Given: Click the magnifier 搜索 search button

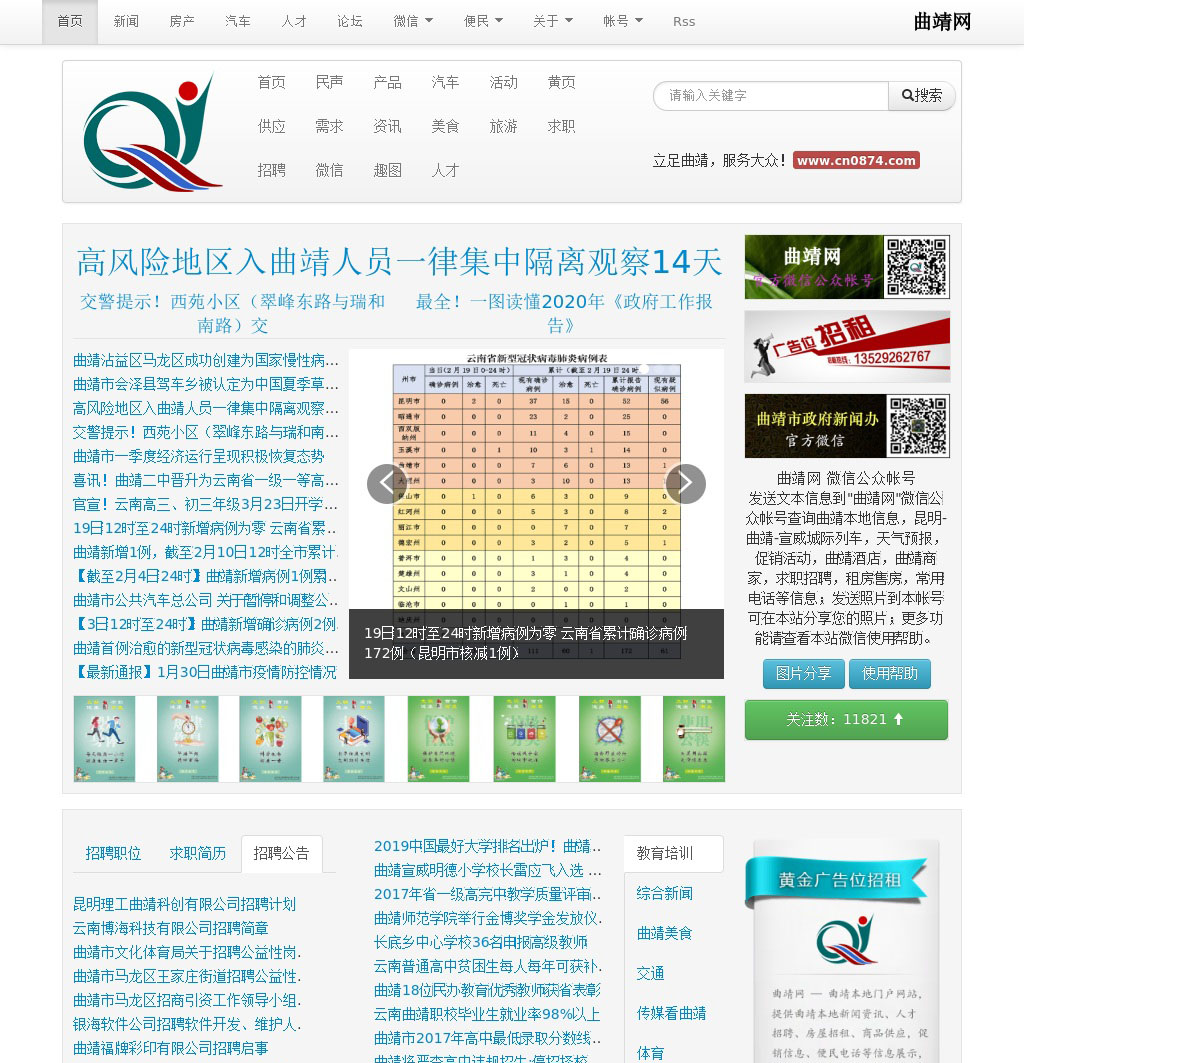Looking at the screenshot, I should 921,96.
